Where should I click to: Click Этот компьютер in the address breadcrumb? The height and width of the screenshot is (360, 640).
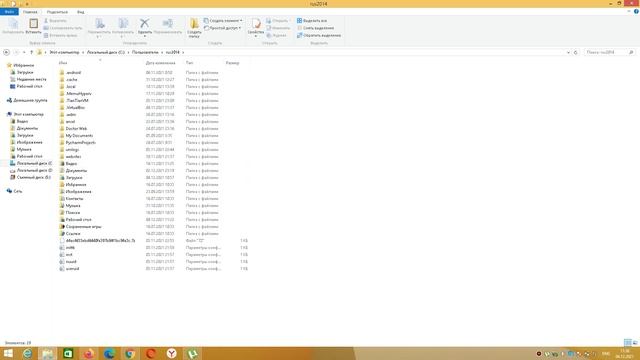[x=64, y=52]
